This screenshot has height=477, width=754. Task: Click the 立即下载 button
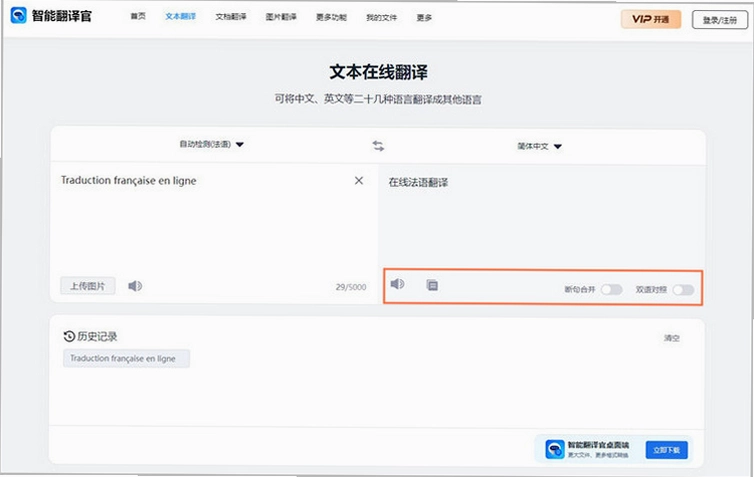(666, 450)
